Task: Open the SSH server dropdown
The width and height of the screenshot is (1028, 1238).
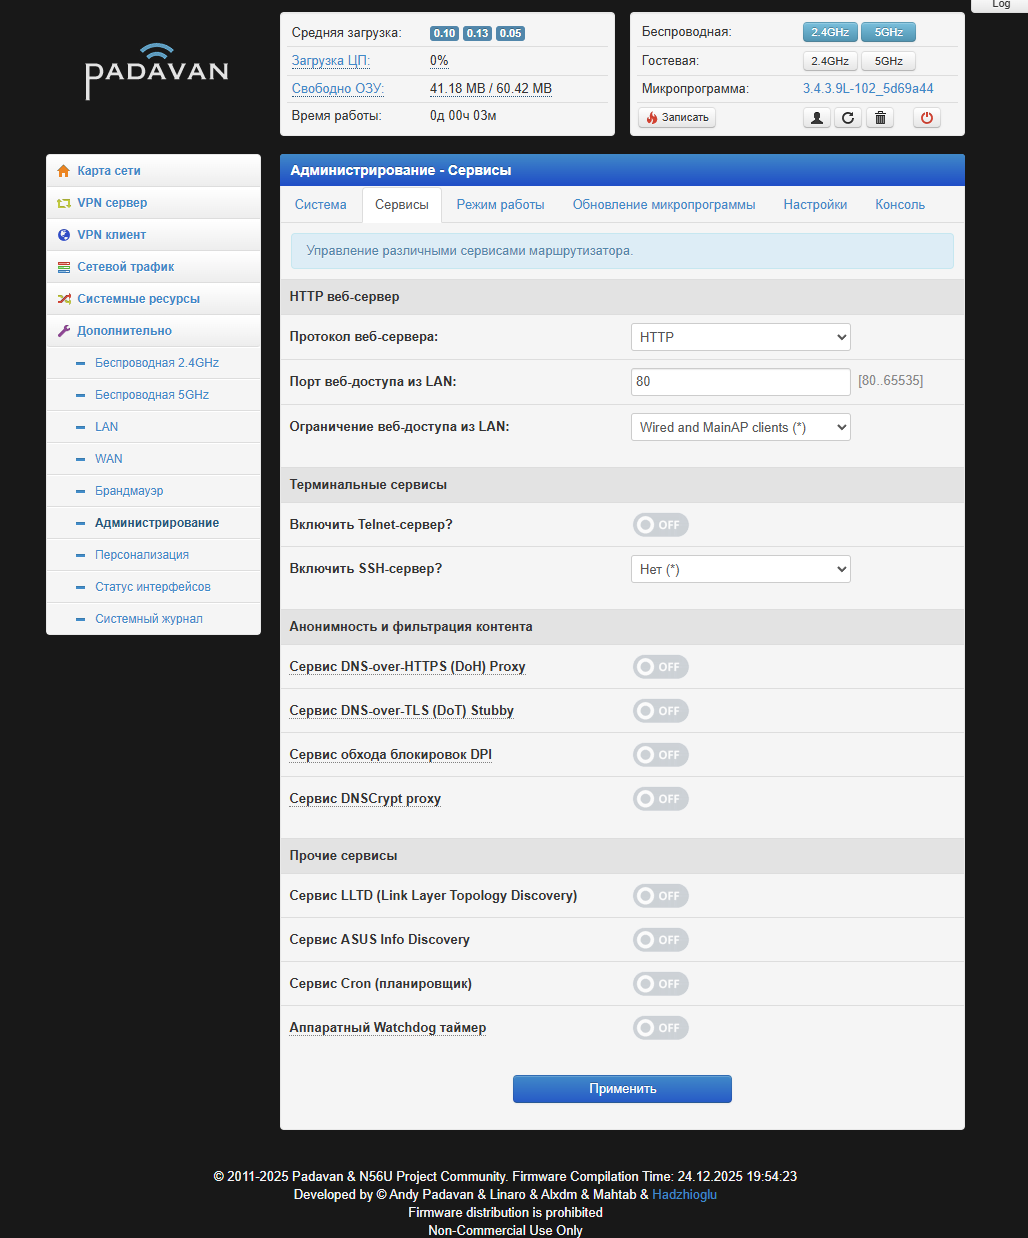Action: click(740, 569)
